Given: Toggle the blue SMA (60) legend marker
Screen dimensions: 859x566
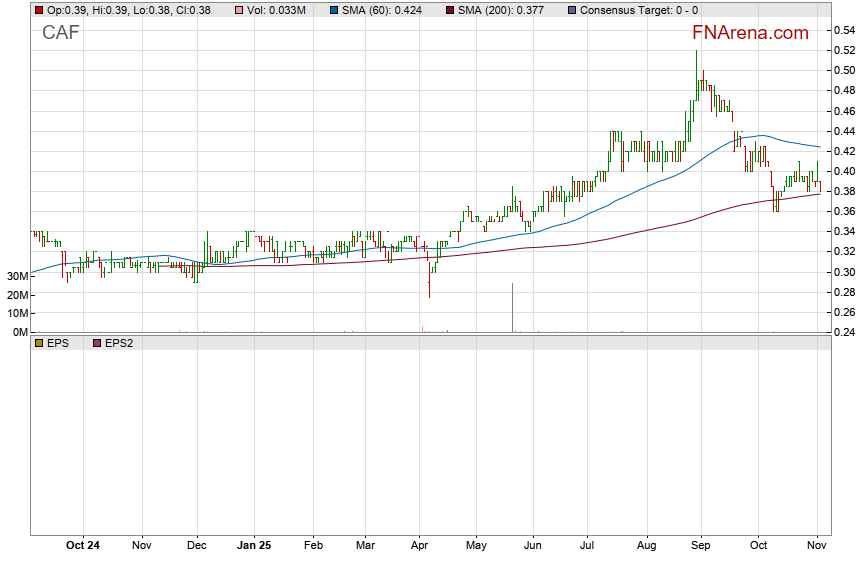Looking at the screenshot, I should pos(333,10).
